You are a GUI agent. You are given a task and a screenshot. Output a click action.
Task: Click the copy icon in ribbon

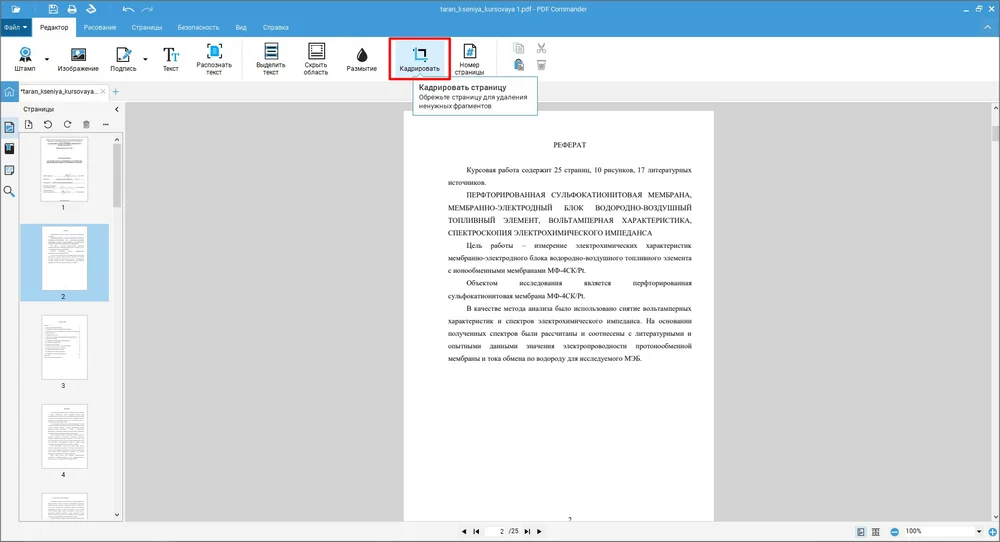518,48
